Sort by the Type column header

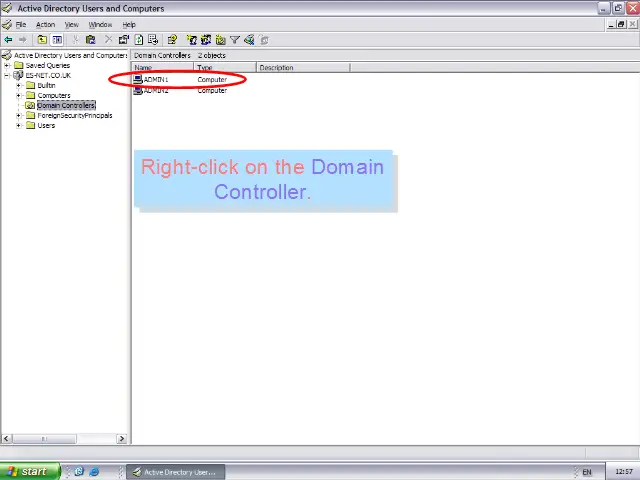pyautogui.click(x=225, y=67)
